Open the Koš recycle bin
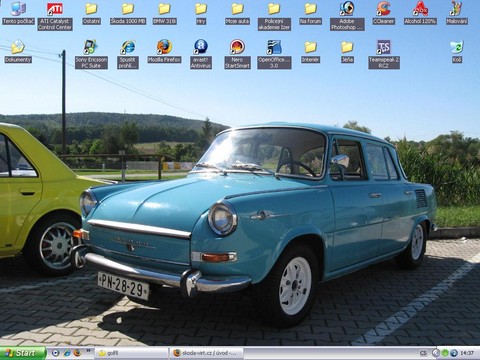This screenshot has height=360, width=480. (457, 52)
